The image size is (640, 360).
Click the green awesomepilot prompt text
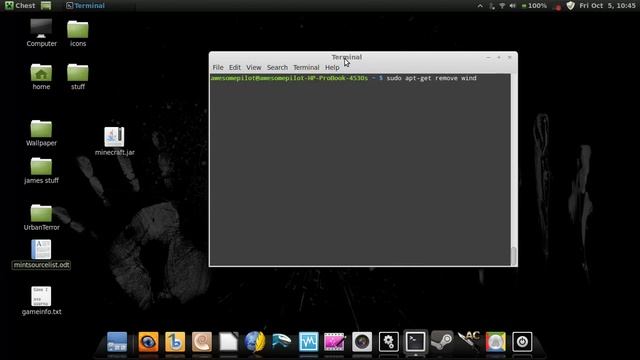[x=289, y=78]
